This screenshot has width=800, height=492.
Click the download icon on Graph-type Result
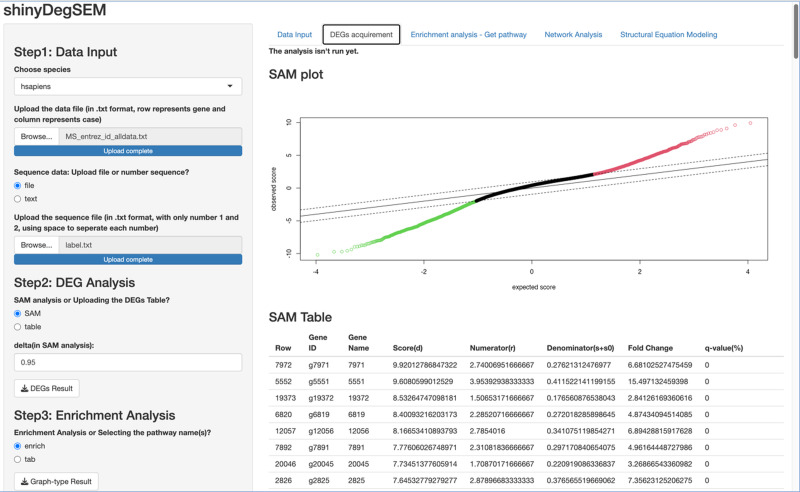(24, 481)
